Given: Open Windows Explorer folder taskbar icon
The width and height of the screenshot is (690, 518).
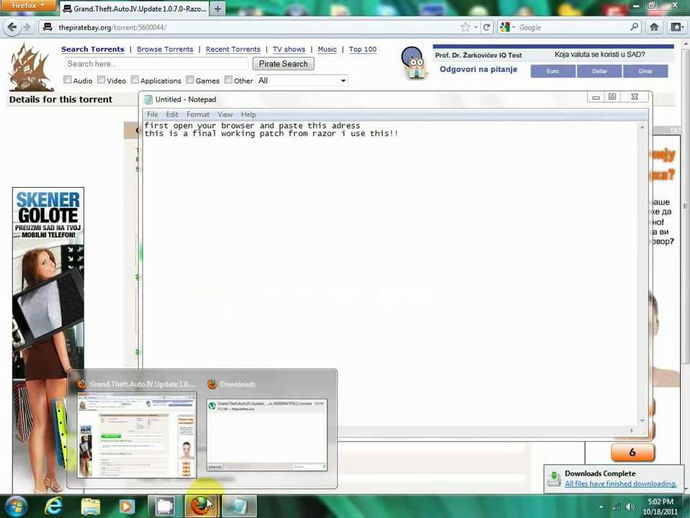Looking at the screenshot, I should coord(90,506).
